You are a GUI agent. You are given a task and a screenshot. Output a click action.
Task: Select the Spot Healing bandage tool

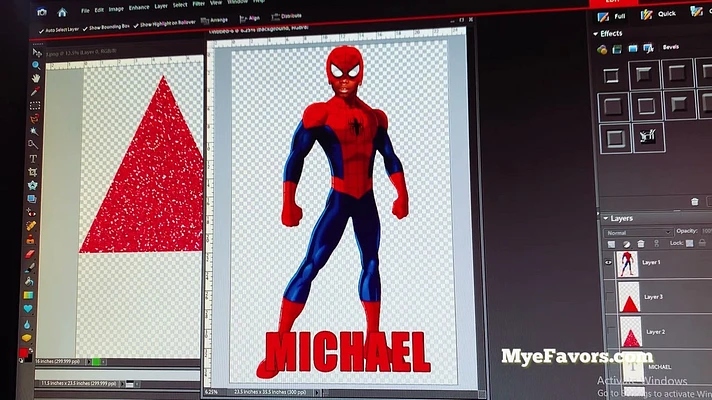pos(31,226)
